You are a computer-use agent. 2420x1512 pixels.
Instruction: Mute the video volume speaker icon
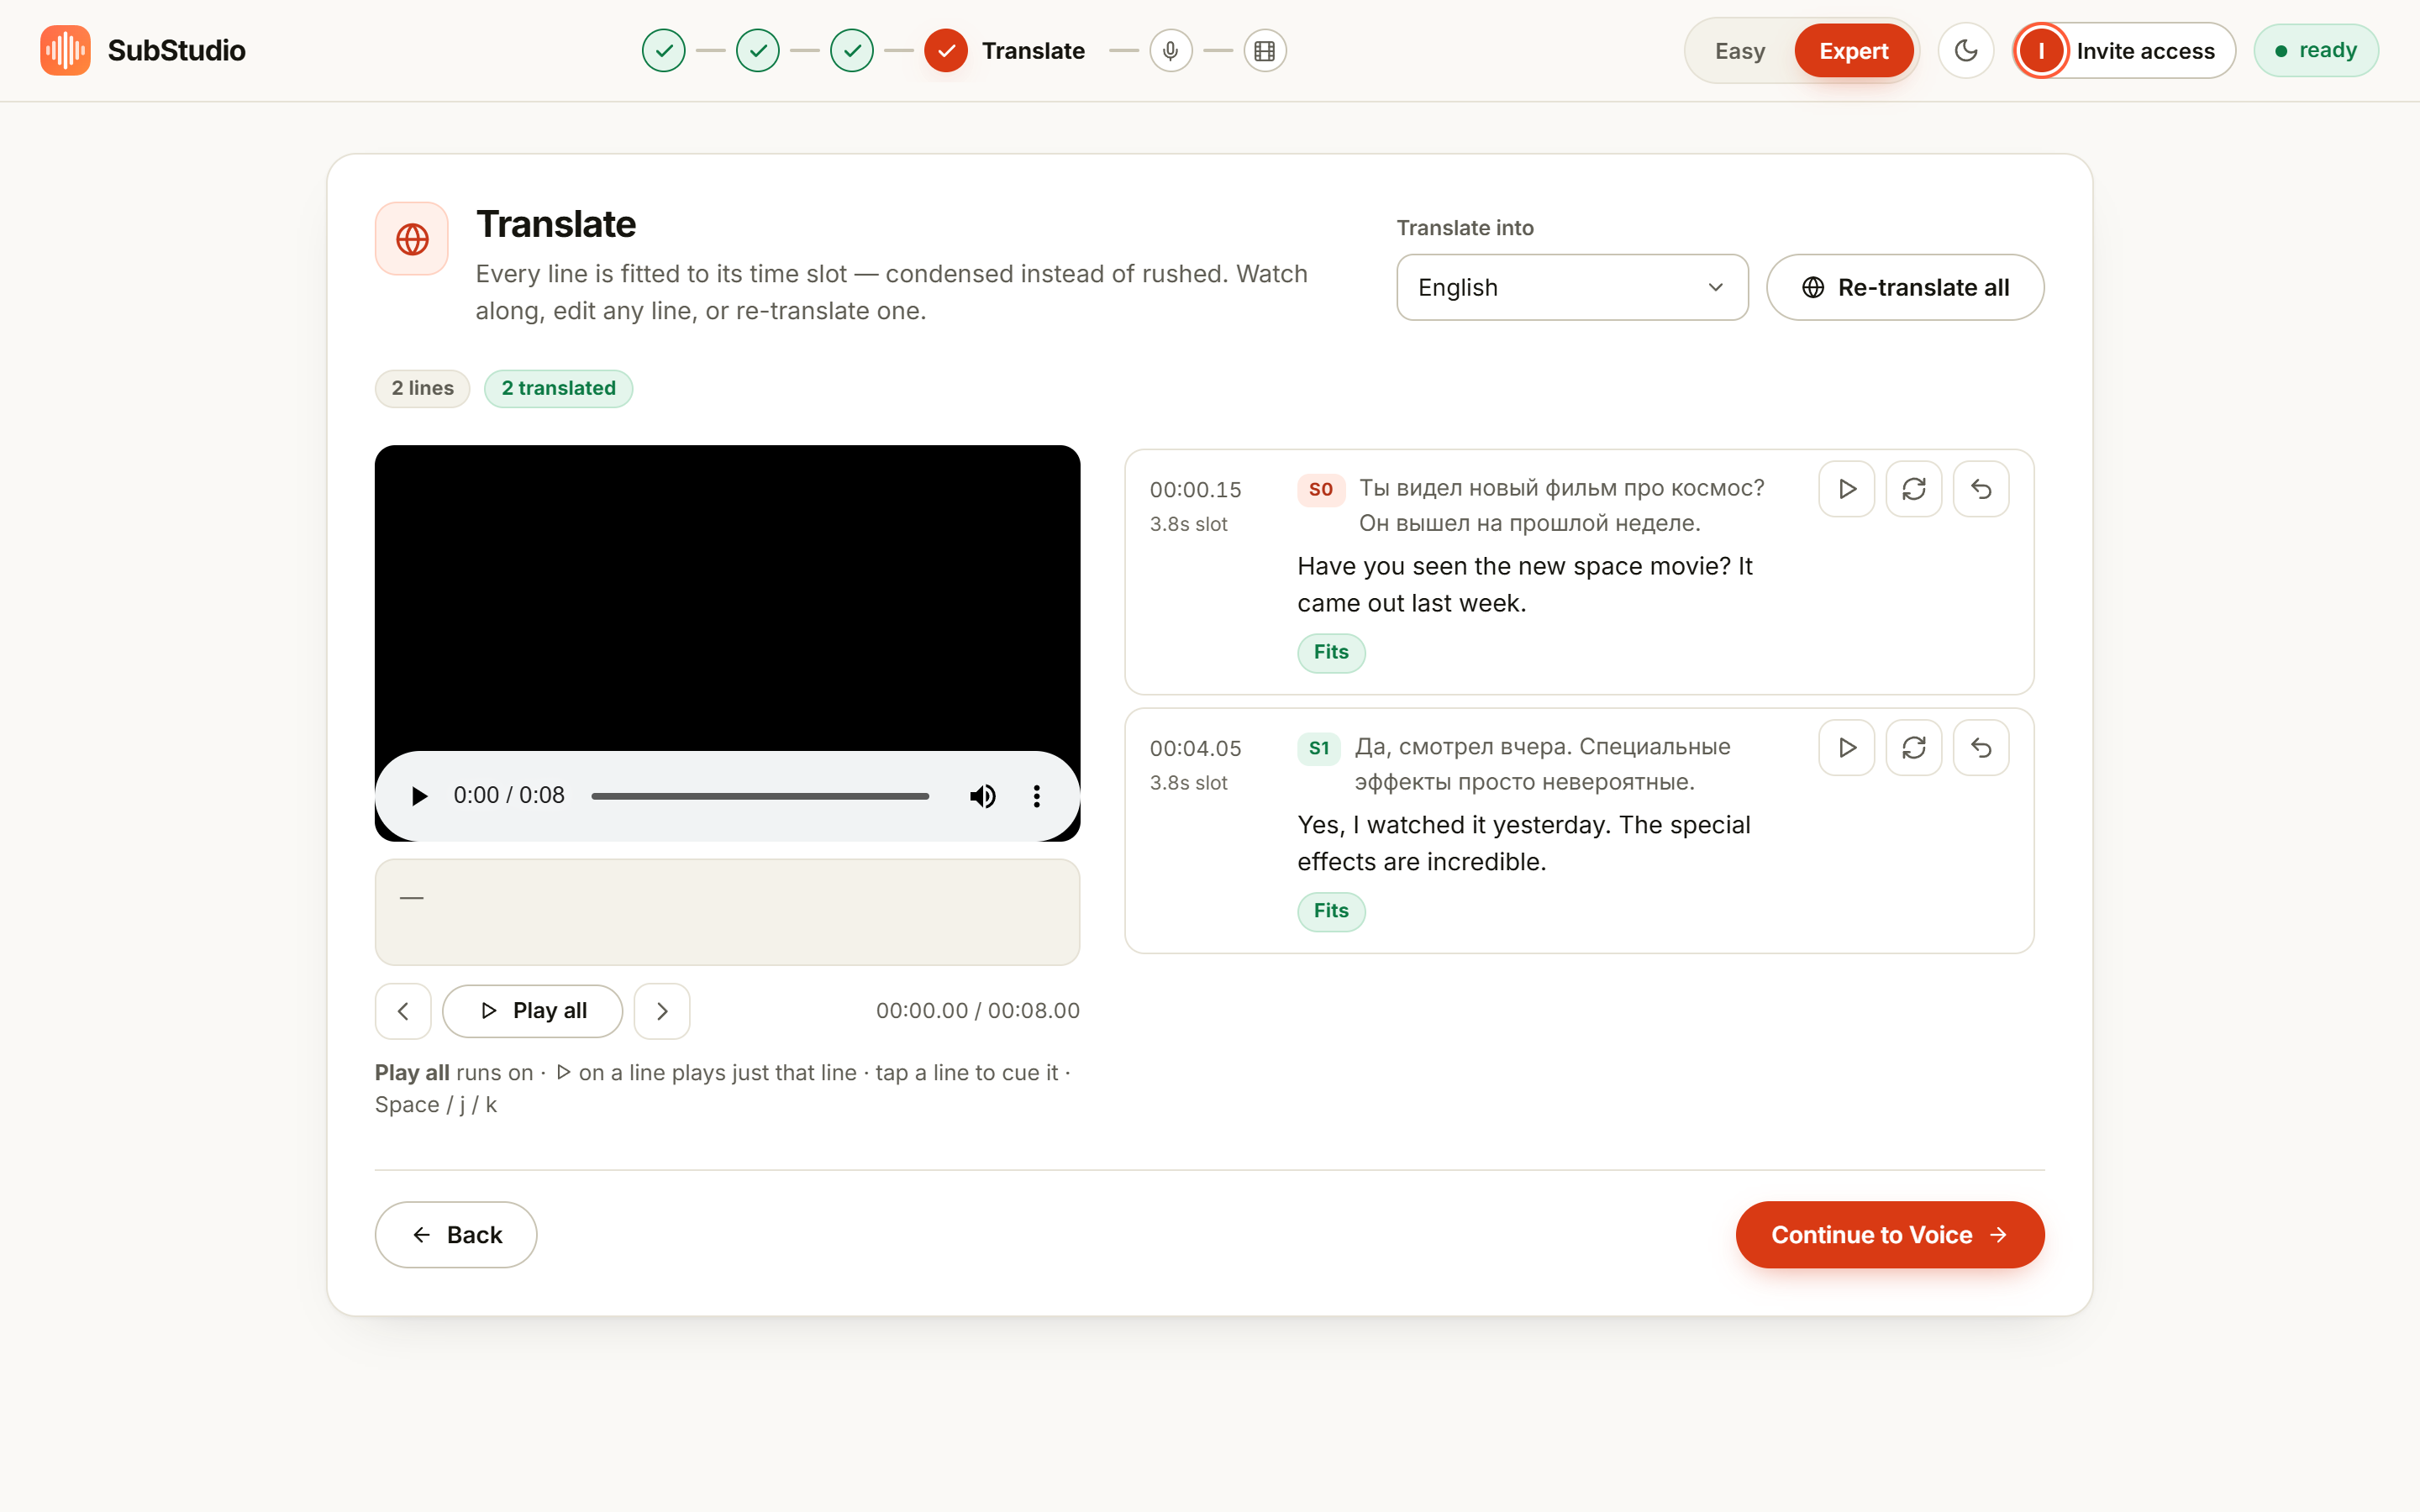click(x=983, y=796)
